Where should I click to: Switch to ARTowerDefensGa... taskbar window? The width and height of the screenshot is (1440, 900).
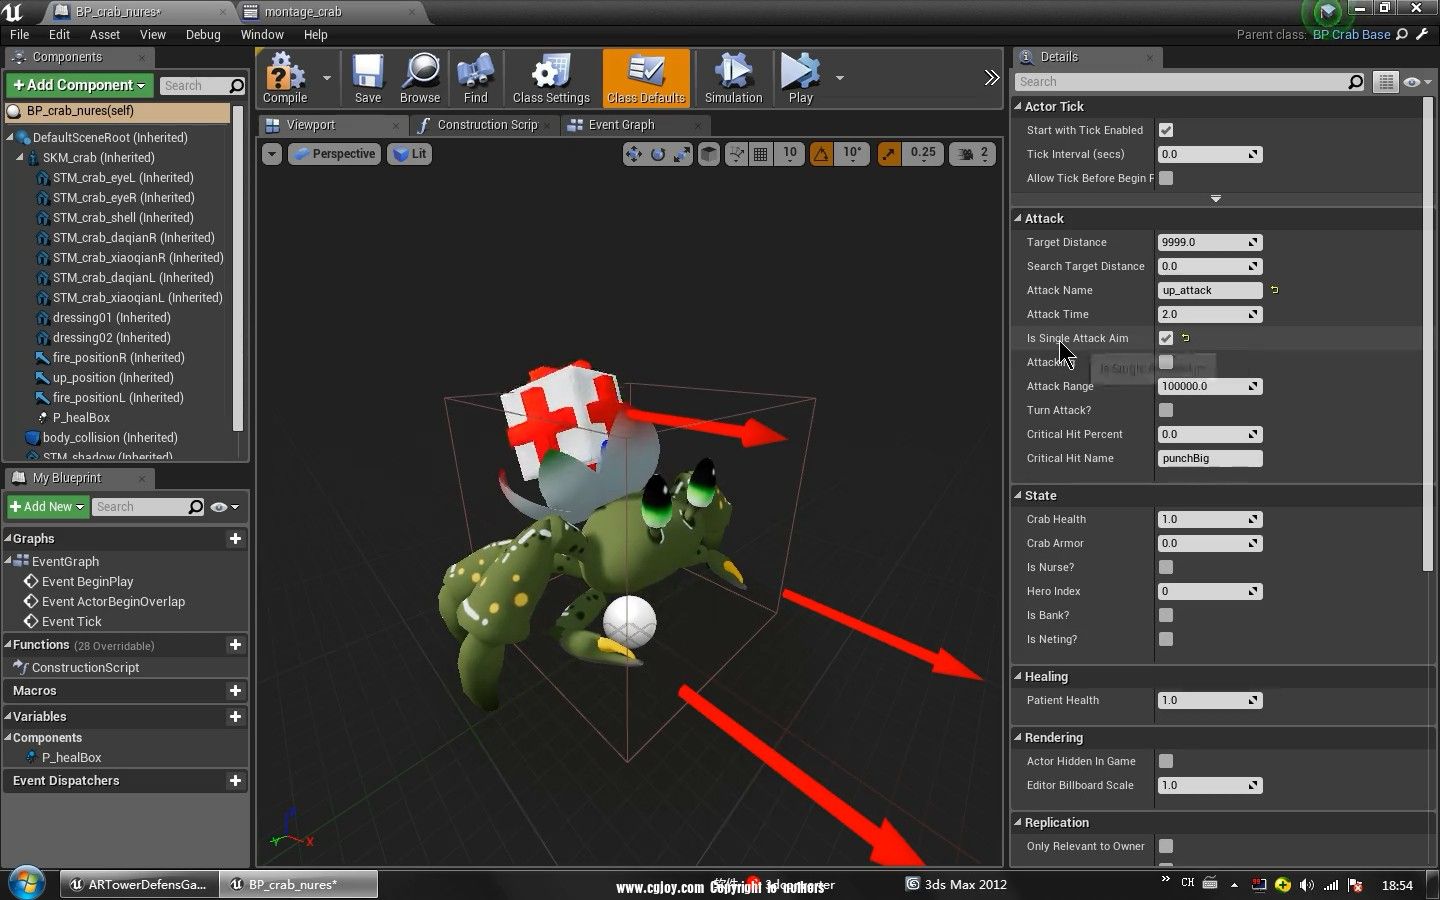138,884
